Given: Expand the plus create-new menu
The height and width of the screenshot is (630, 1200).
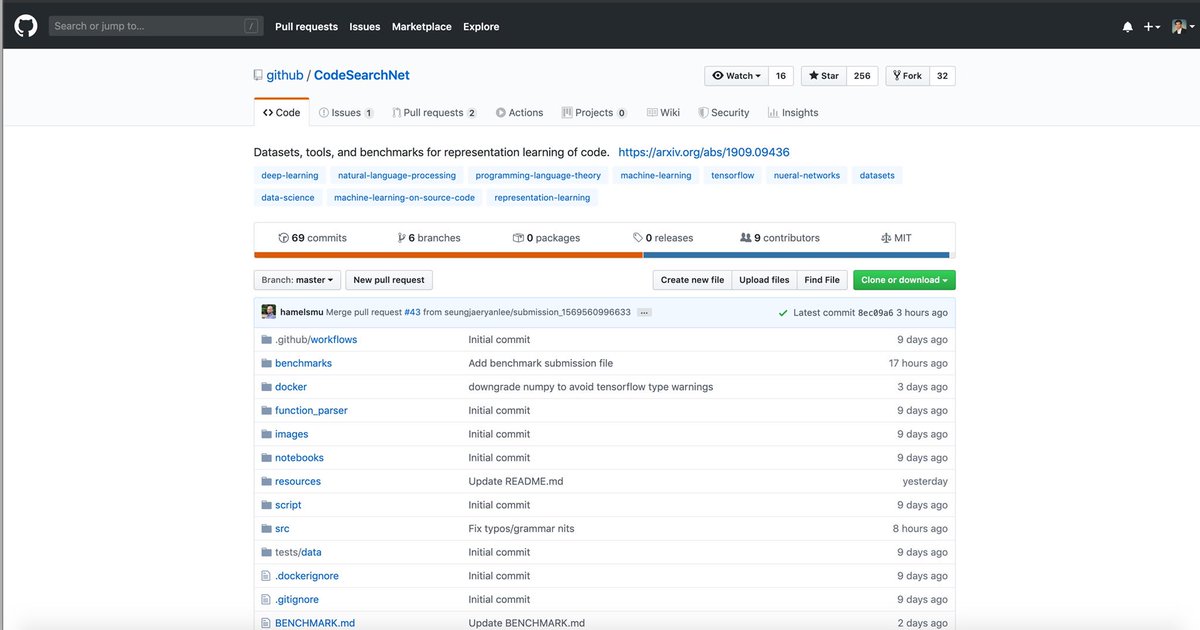Looking at the screenshot, I should (1152, 27).
